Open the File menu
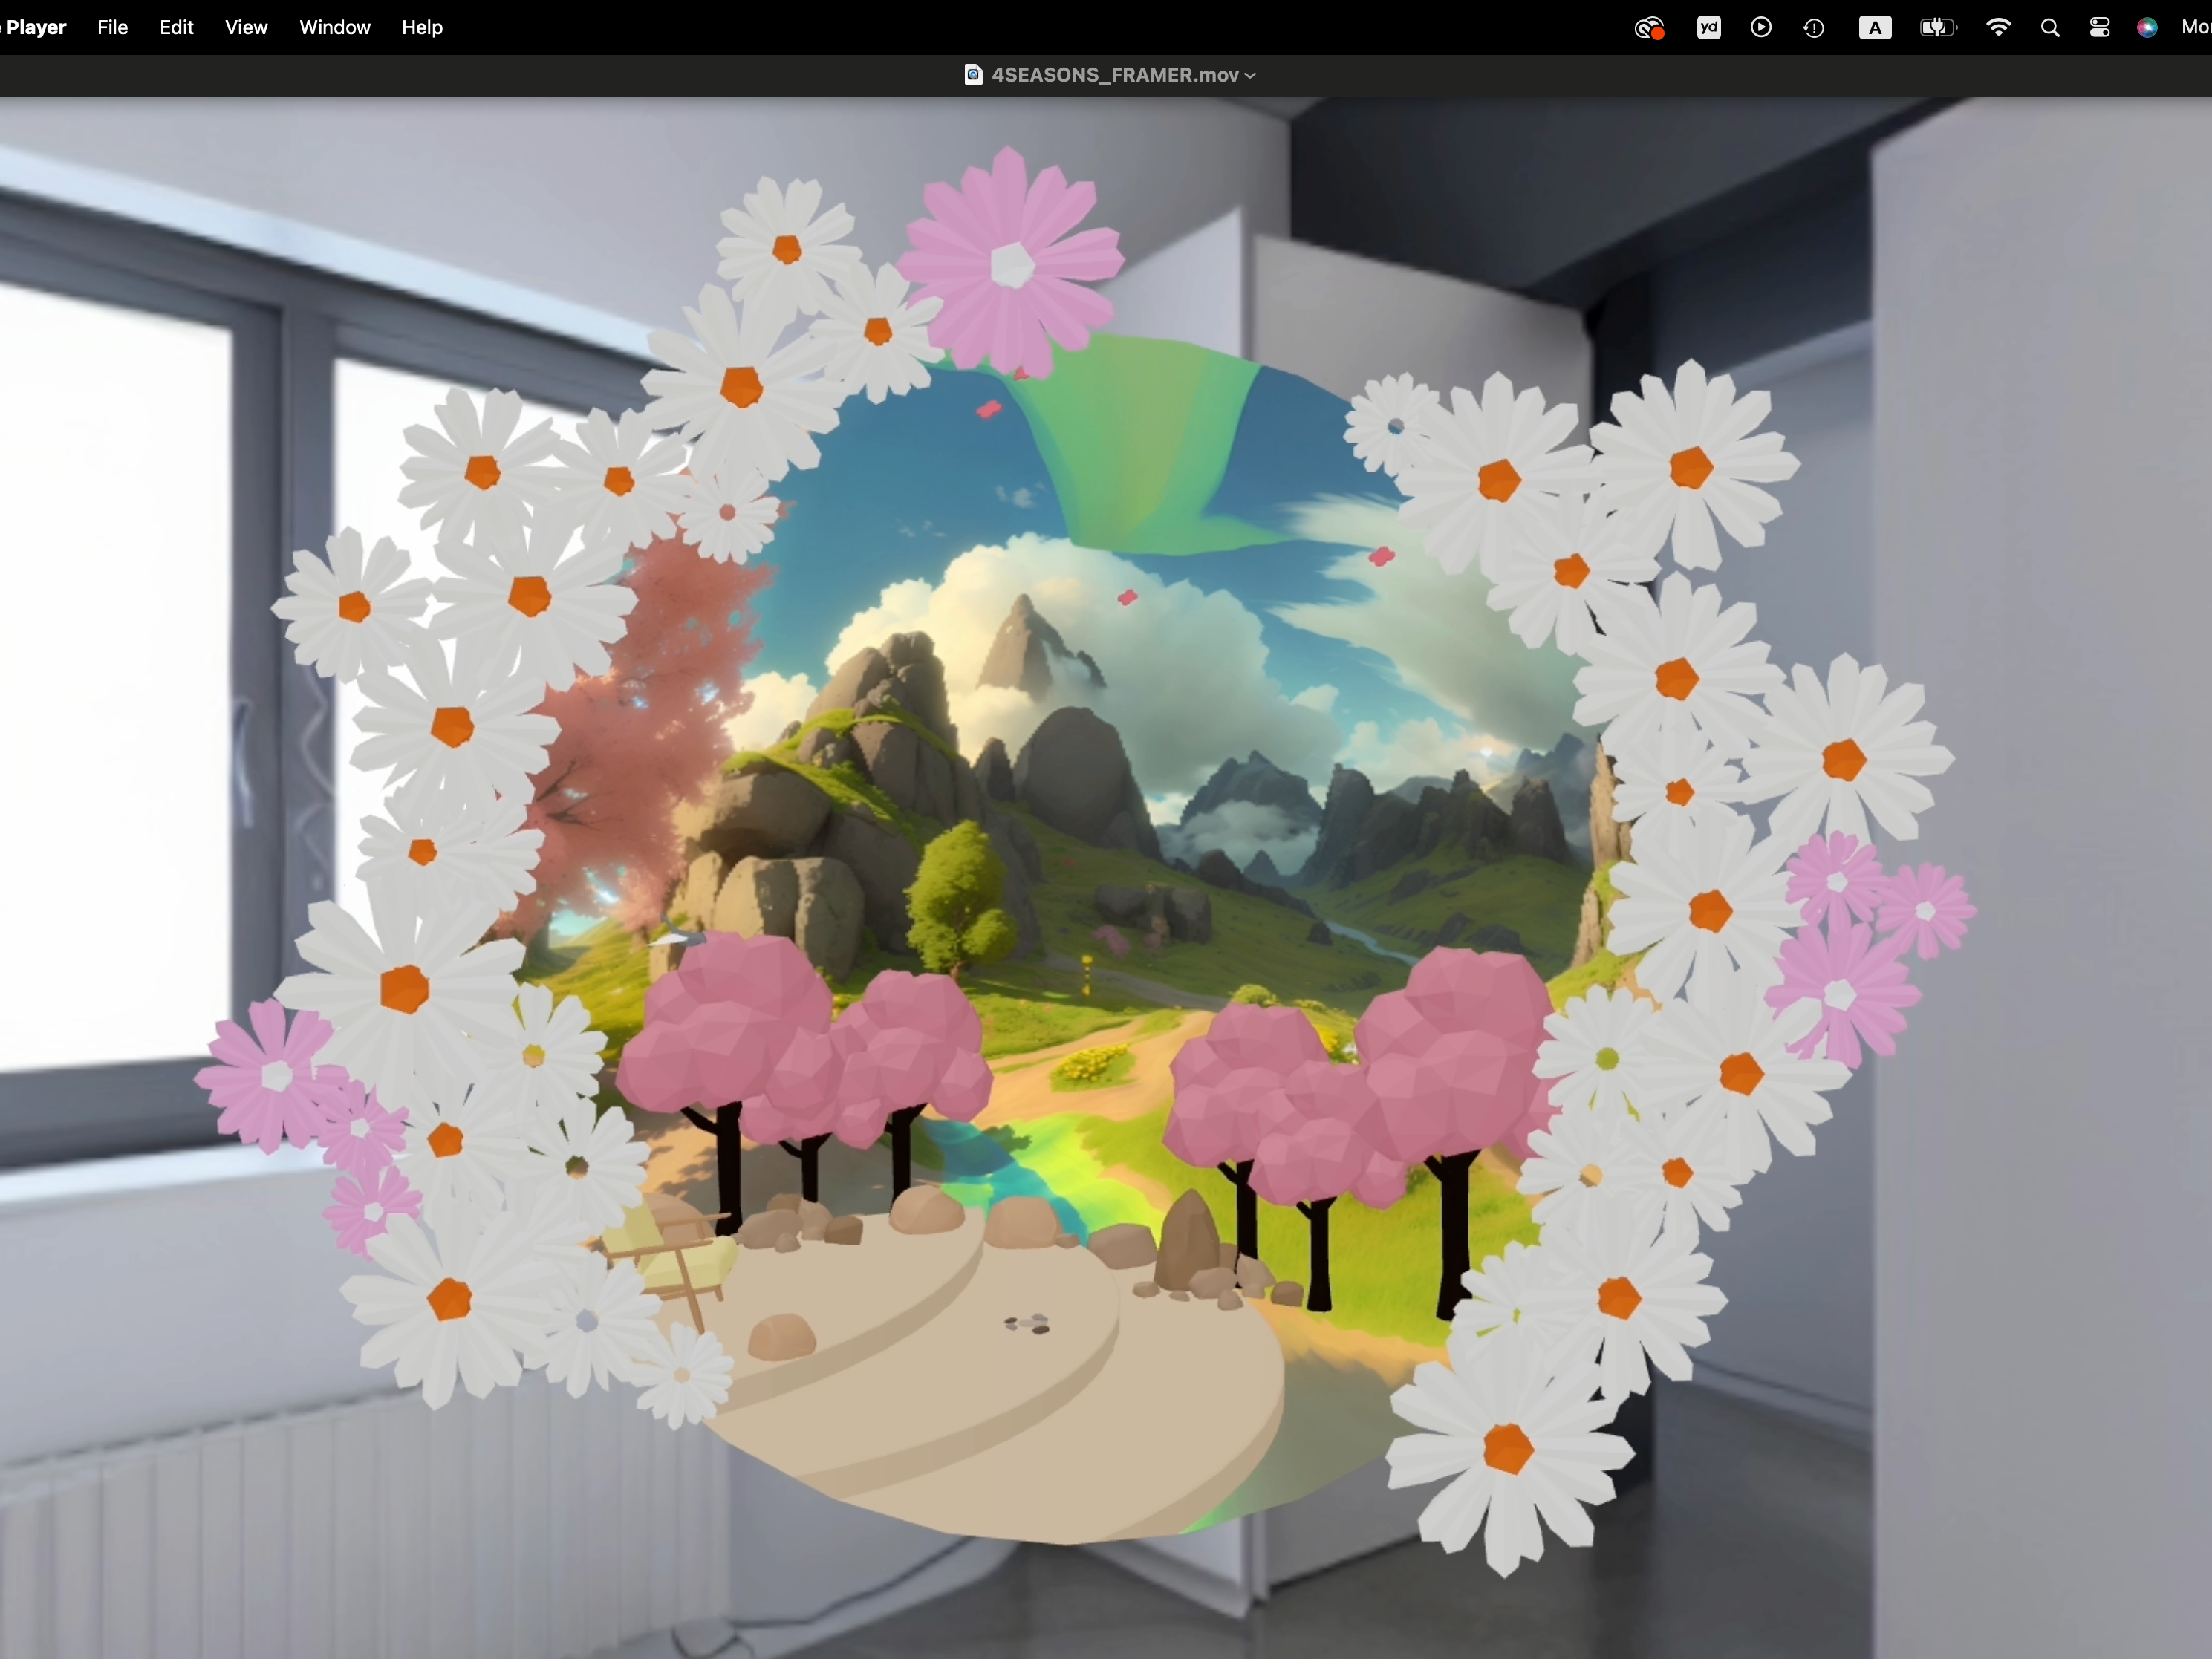 click(112, 27)
